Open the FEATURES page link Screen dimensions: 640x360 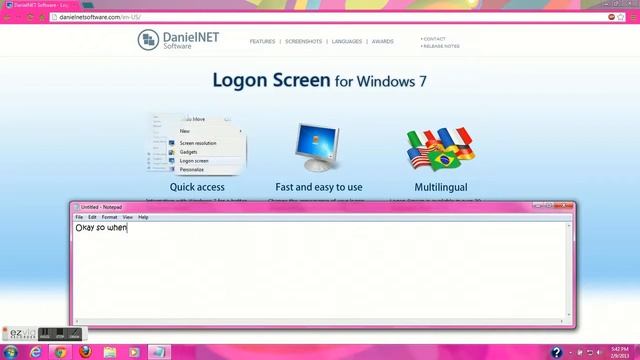tap(262, 42)
